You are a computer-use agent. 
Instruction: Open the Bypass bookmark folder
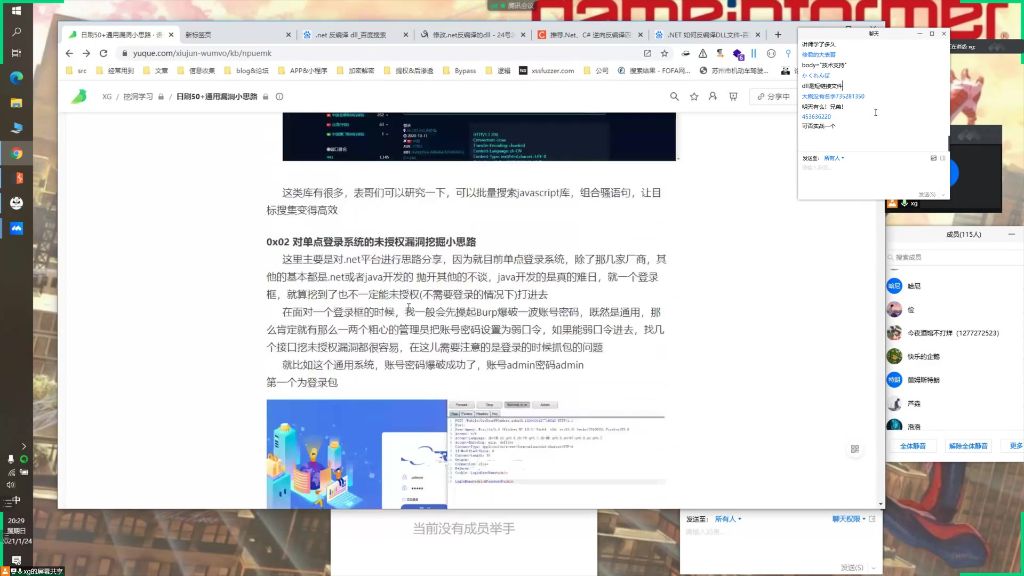coord(459,71)
